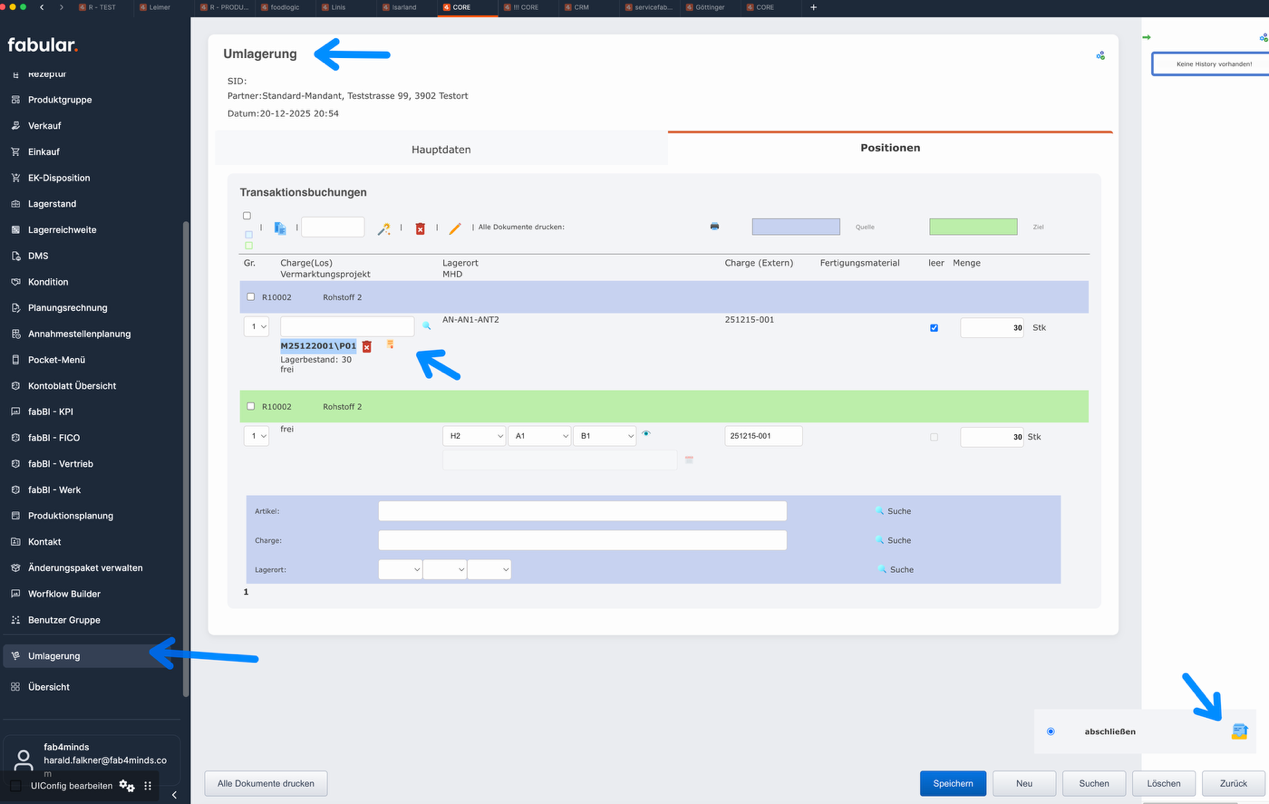Select the abschließen radio button
This screenshot has width=1269, height=804.
1050,732
